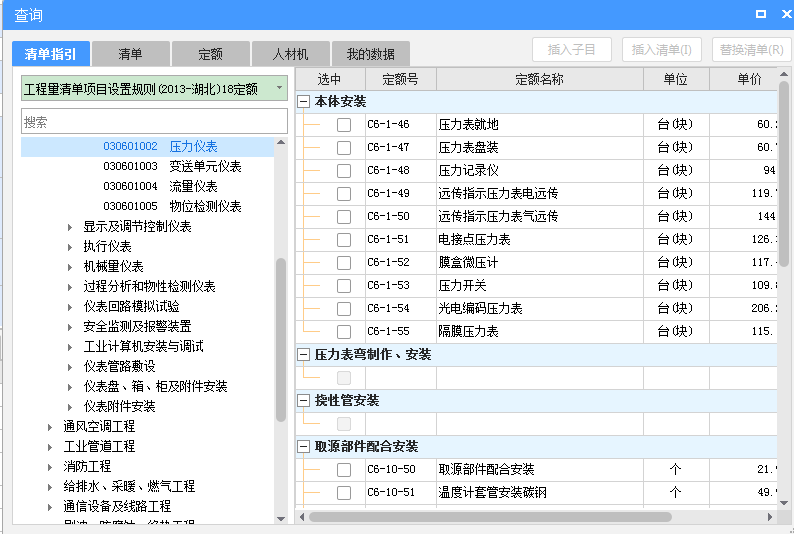Expand the 仪表附件安装 node

(x=70, y=407)
